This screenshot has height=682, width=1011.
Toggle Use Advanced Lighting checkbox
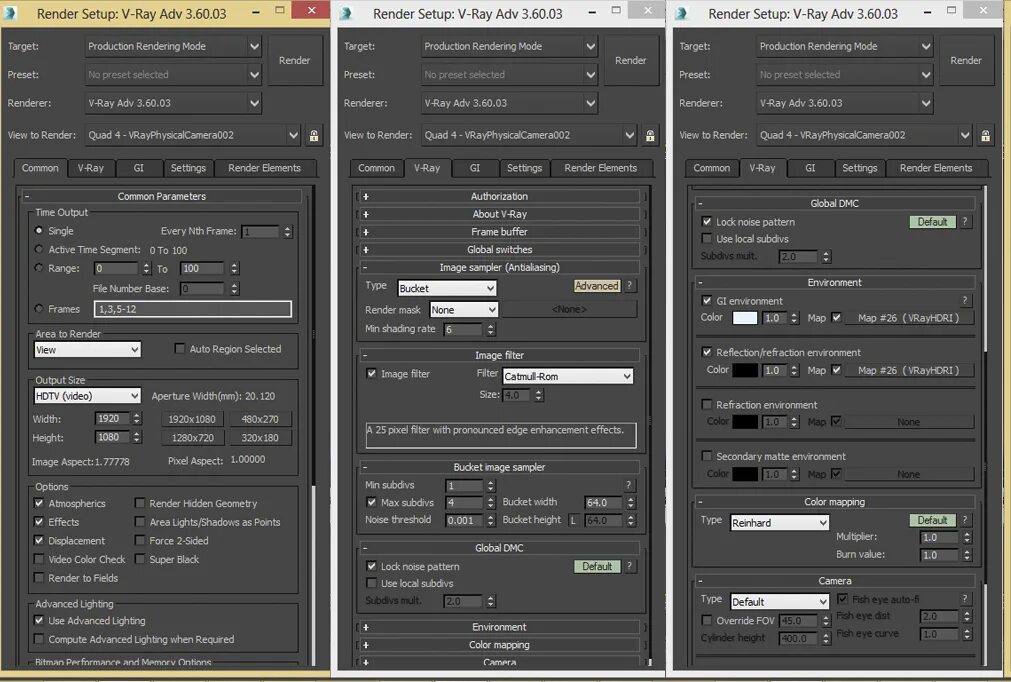(x=39, y=620)
